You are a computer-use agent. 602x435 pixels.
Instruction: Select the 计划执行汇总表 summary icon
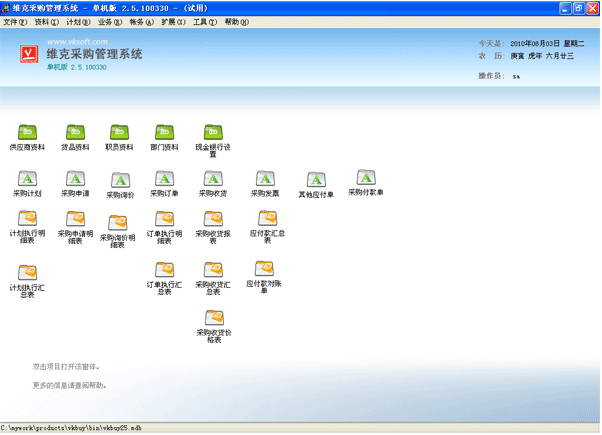coord(27,281)
